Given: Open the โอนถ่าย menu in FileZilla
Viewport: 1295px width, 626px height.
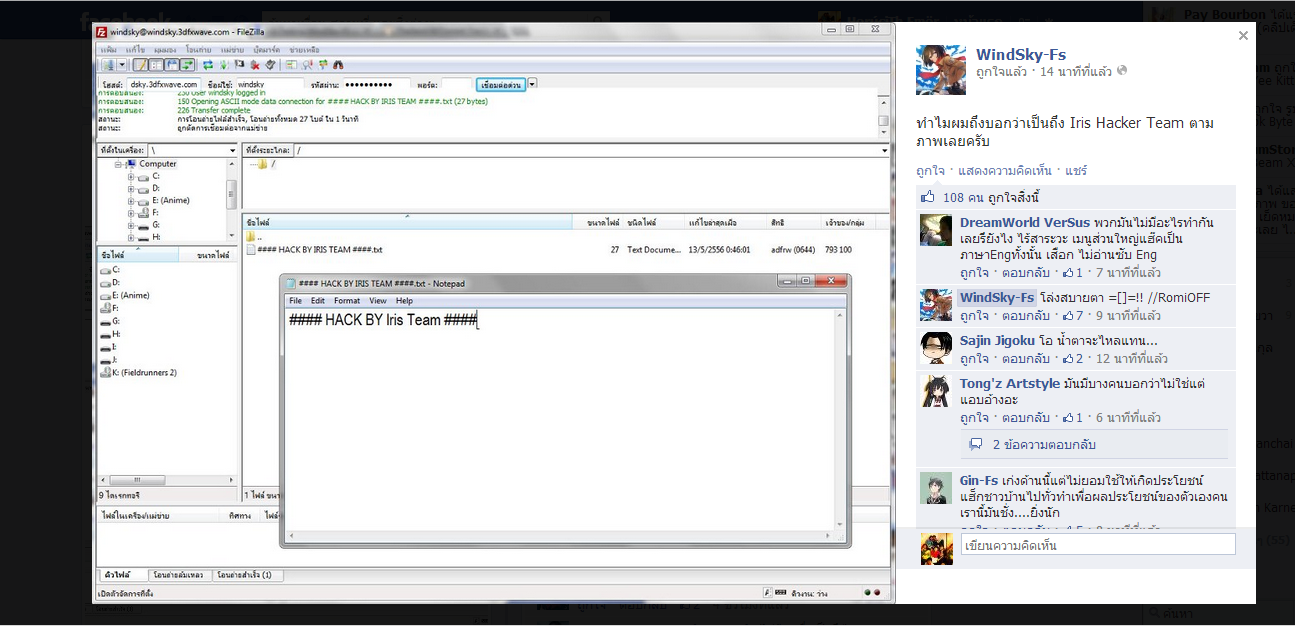Looking at the screenshot, I should 198,50.
